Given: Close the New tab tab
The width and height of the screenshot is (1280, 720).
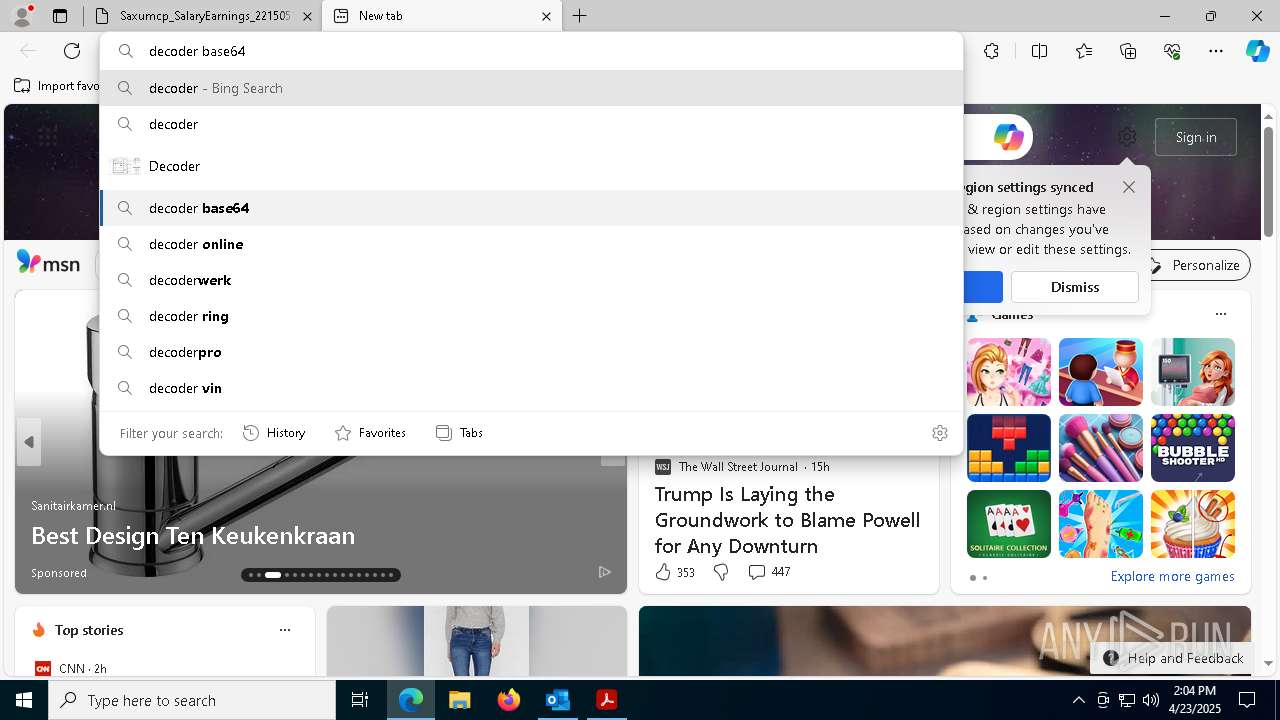Looking at the screenshot, I should [547, 16].
